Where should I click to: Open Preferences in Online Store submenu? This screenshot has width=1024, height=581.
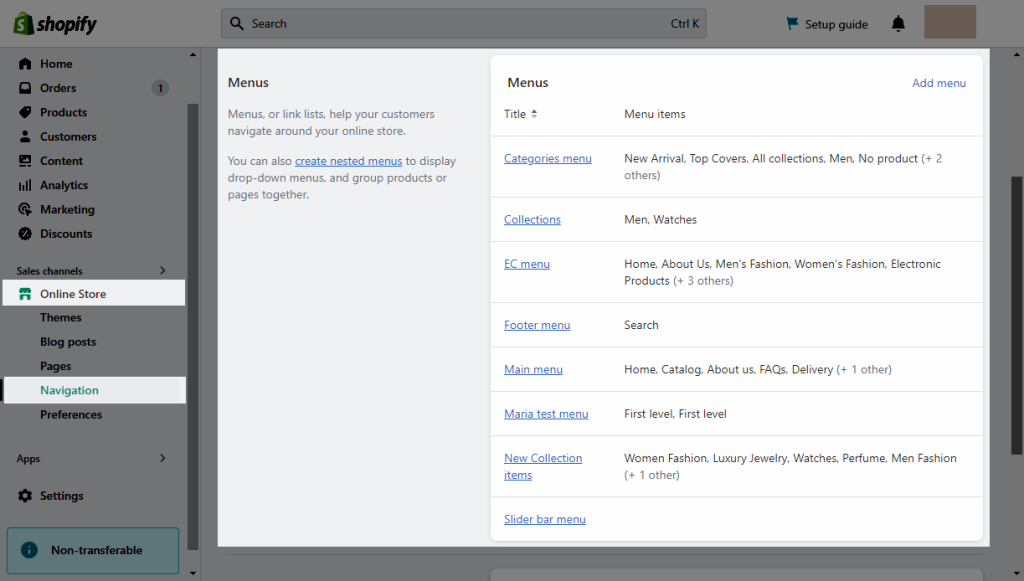coord(71,415)
